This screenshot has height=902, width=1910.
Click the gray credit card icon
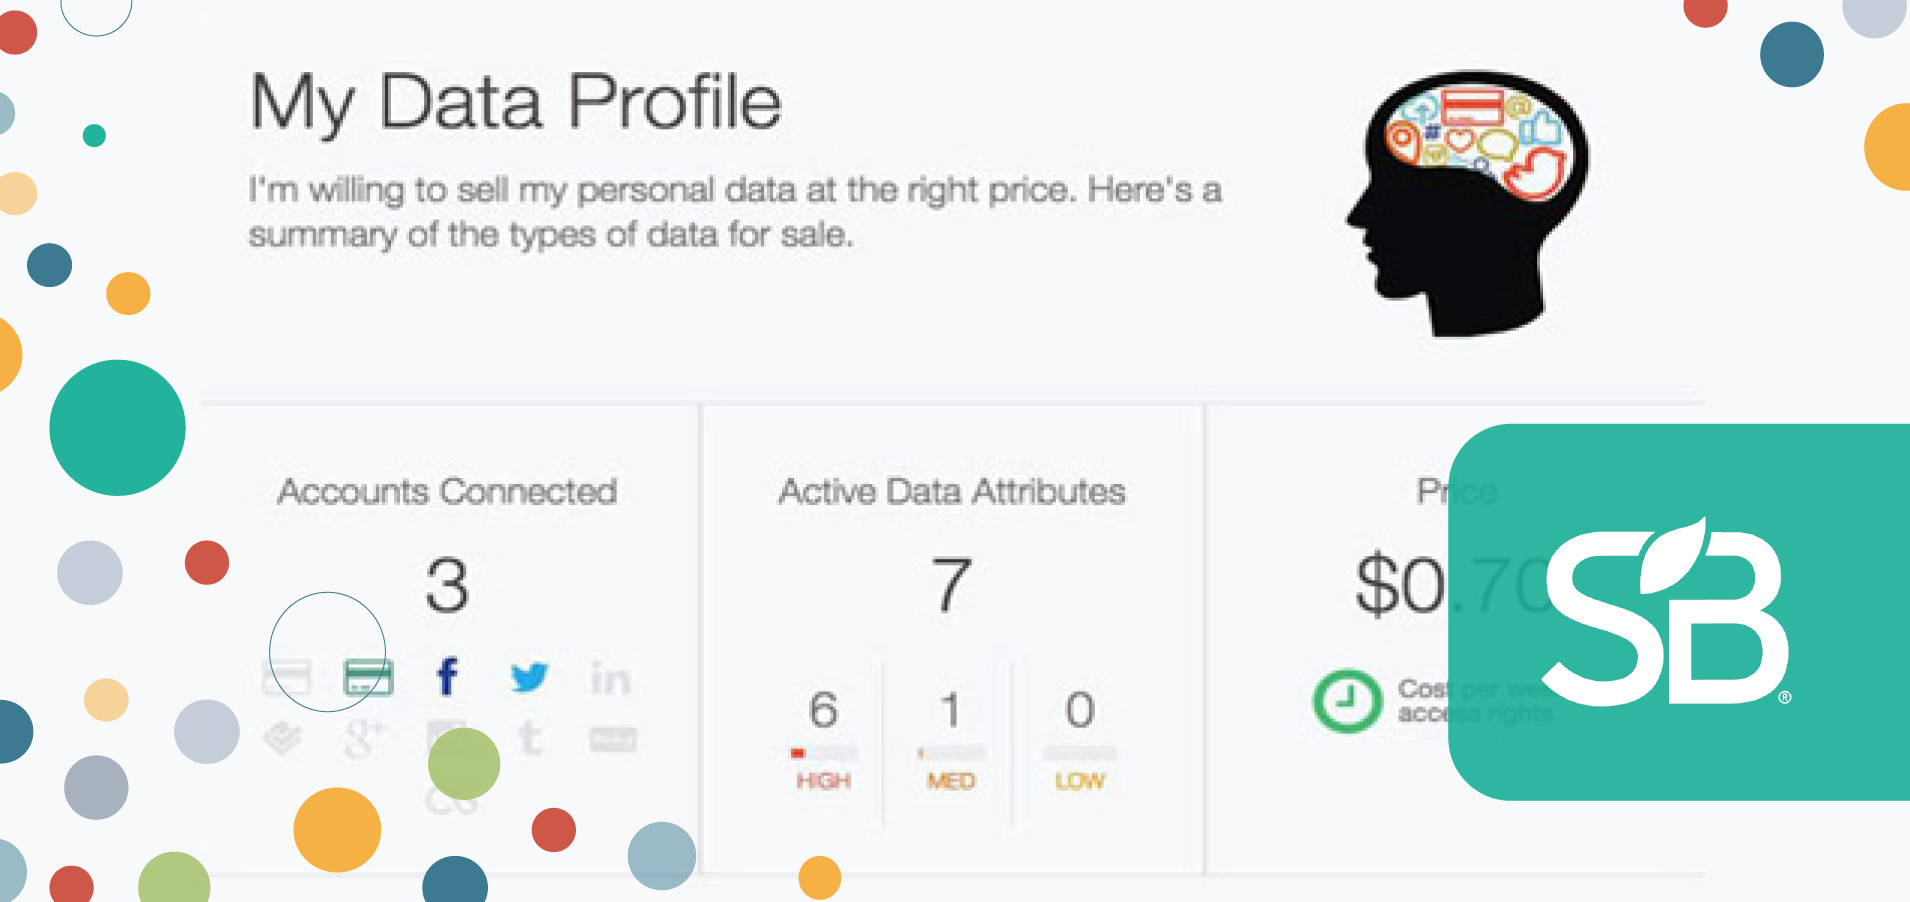point(288,676)
